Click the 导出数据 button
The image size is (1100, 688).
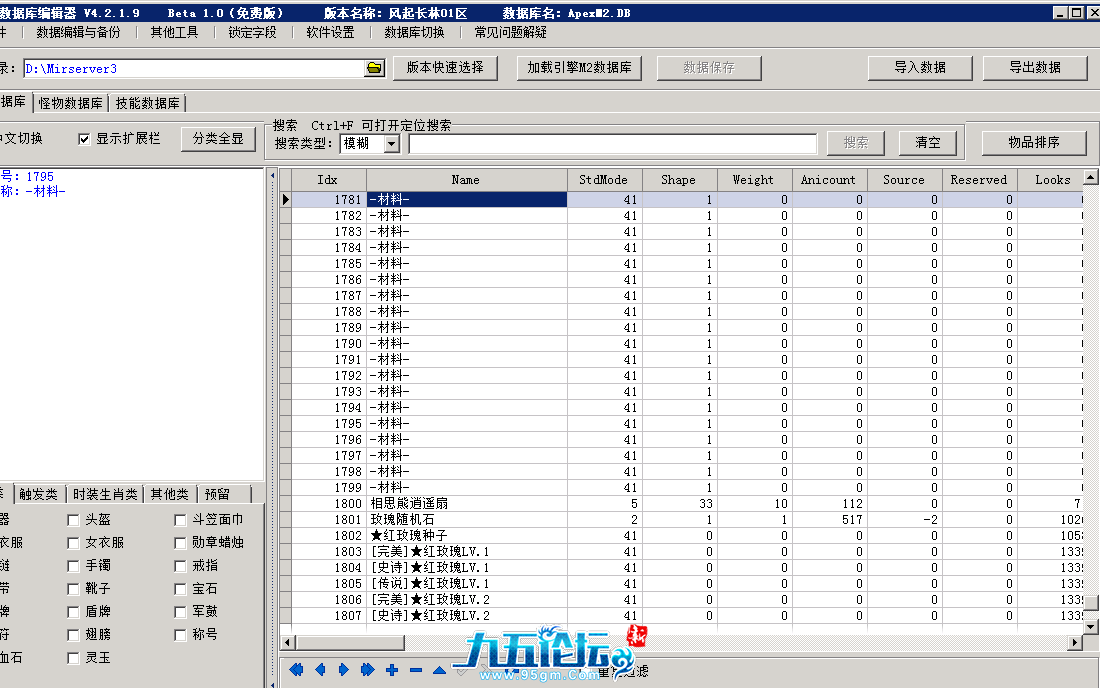(x=1035, y=68)
